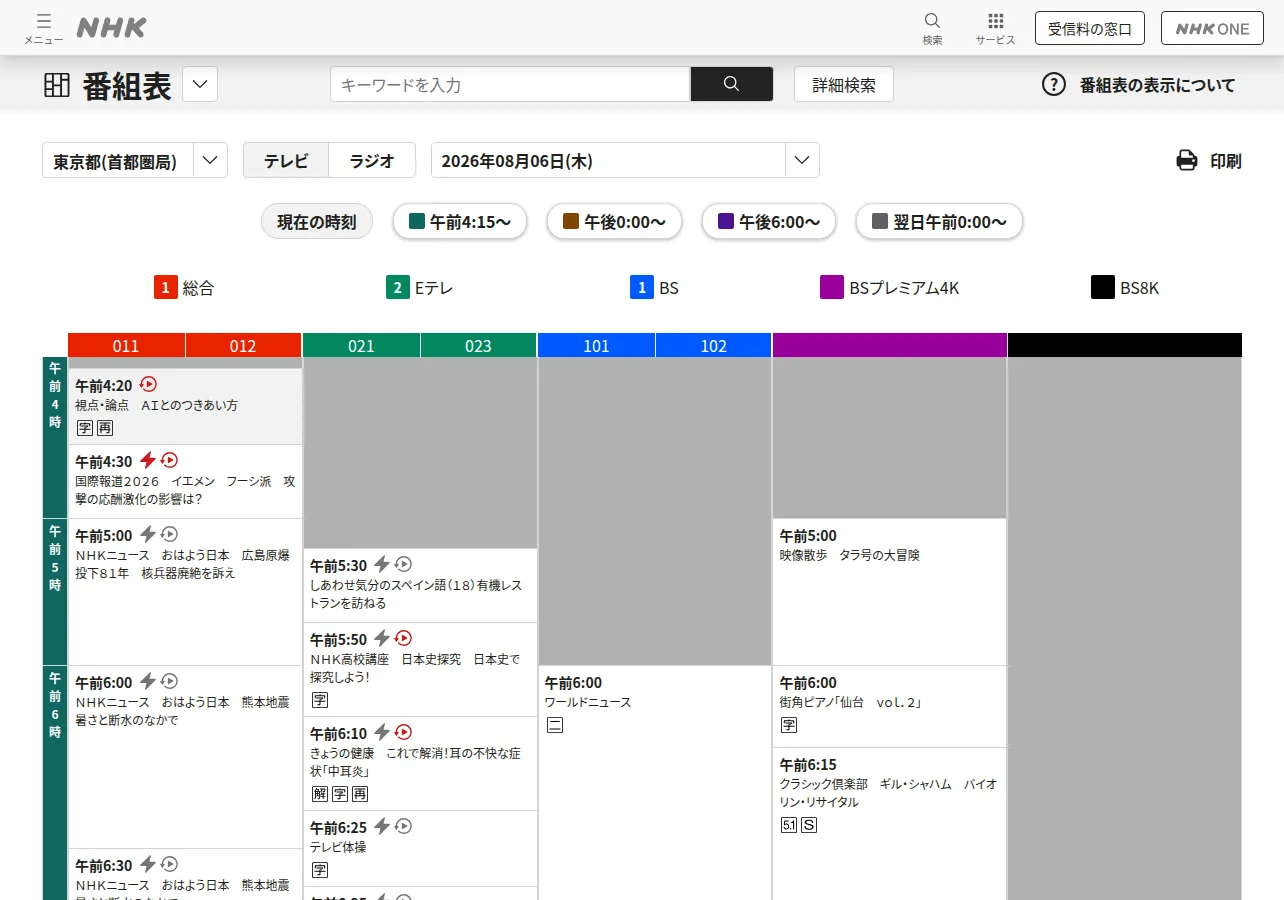Open program しあわせ気分のスペイン語
Image resolution: width=1284 pixels, height=900 pixels.
point(420,585)
